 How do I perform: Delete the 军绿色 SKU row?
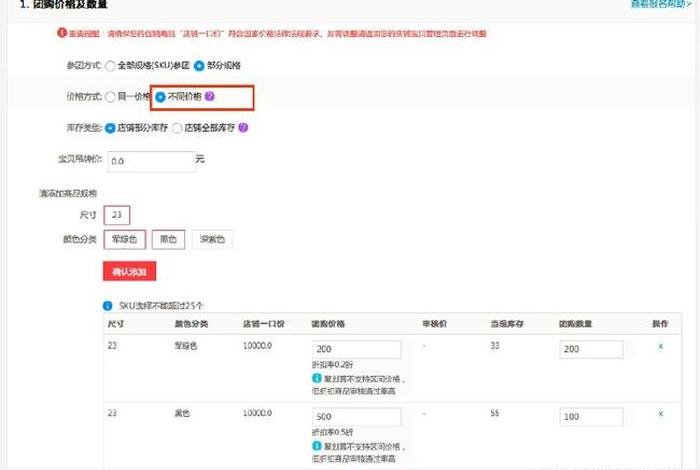click(x=661, y=346)
